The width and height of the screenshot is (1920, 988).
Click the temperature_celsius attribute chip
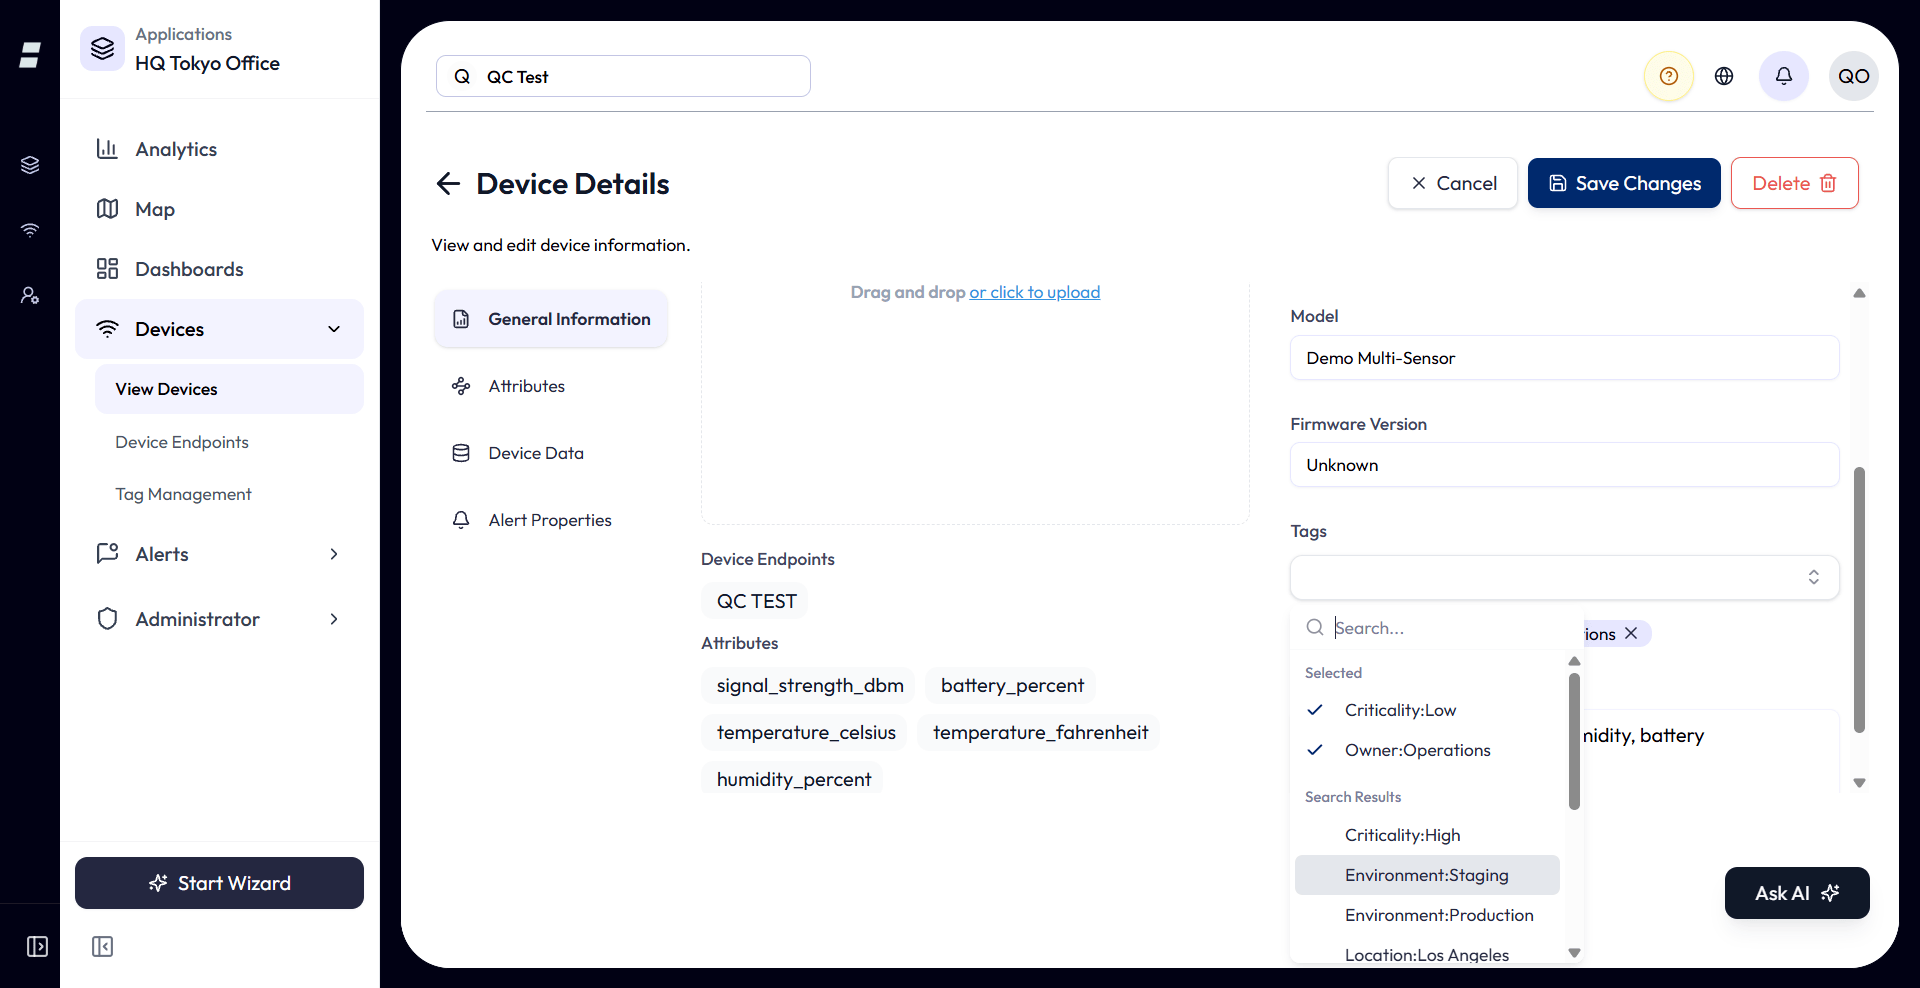click(x=805, y=732)
